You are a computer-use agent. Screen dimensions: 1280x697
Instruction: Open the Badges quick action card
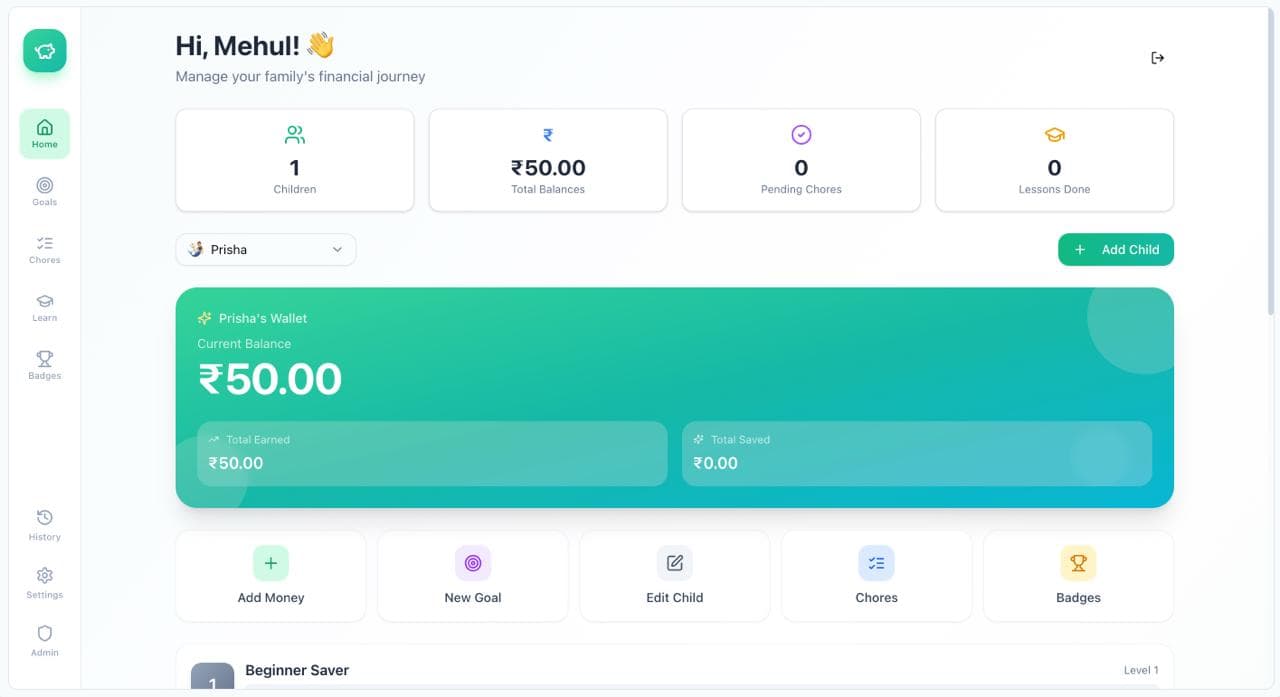pos(1078,576)
